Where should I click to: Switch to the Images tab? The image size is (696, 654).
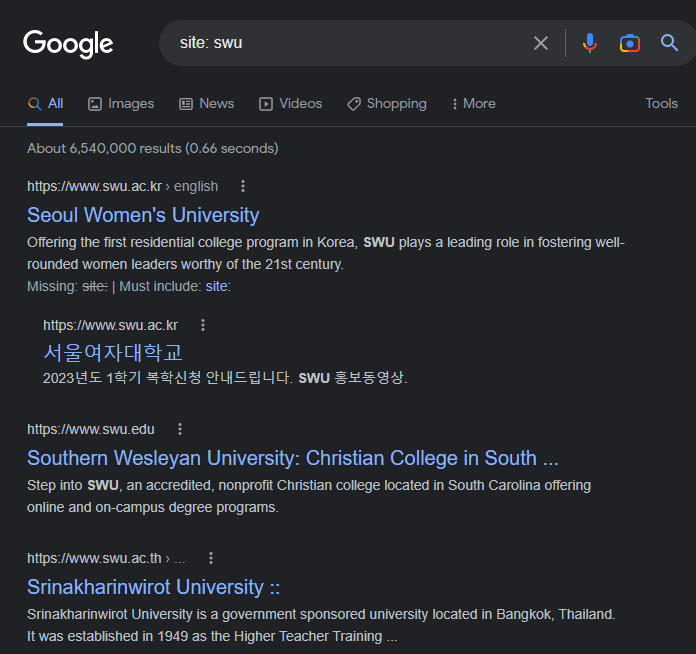coord(121,103)
